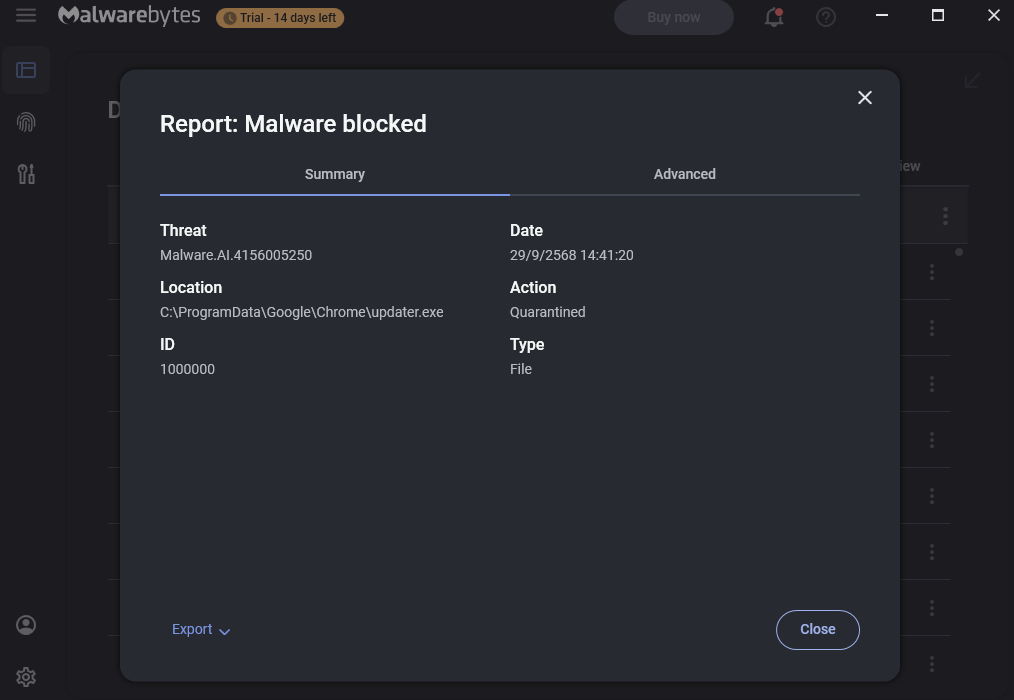
Task: Select the ID value 1000000
Action: coord(188,369)
